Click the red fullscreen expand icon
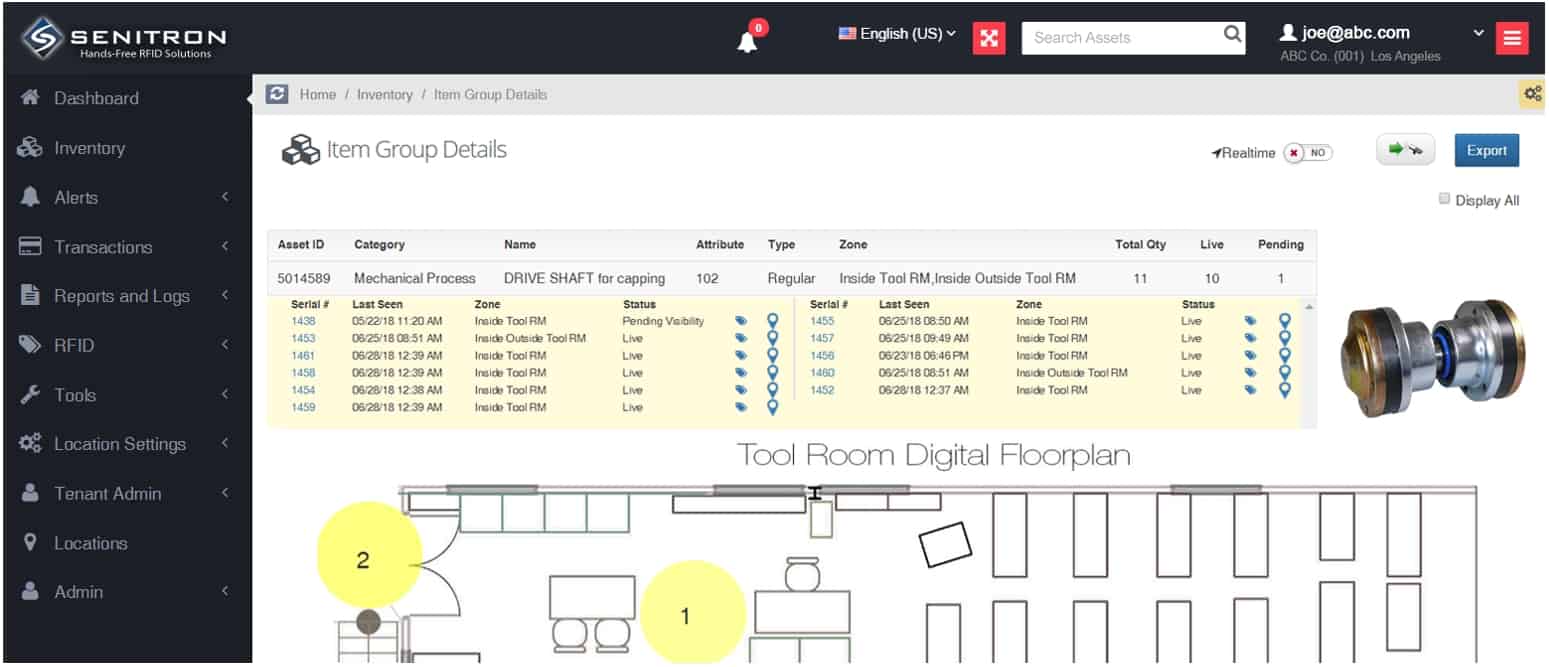The height and width of the screenshot is (667, 1549). 988,38
